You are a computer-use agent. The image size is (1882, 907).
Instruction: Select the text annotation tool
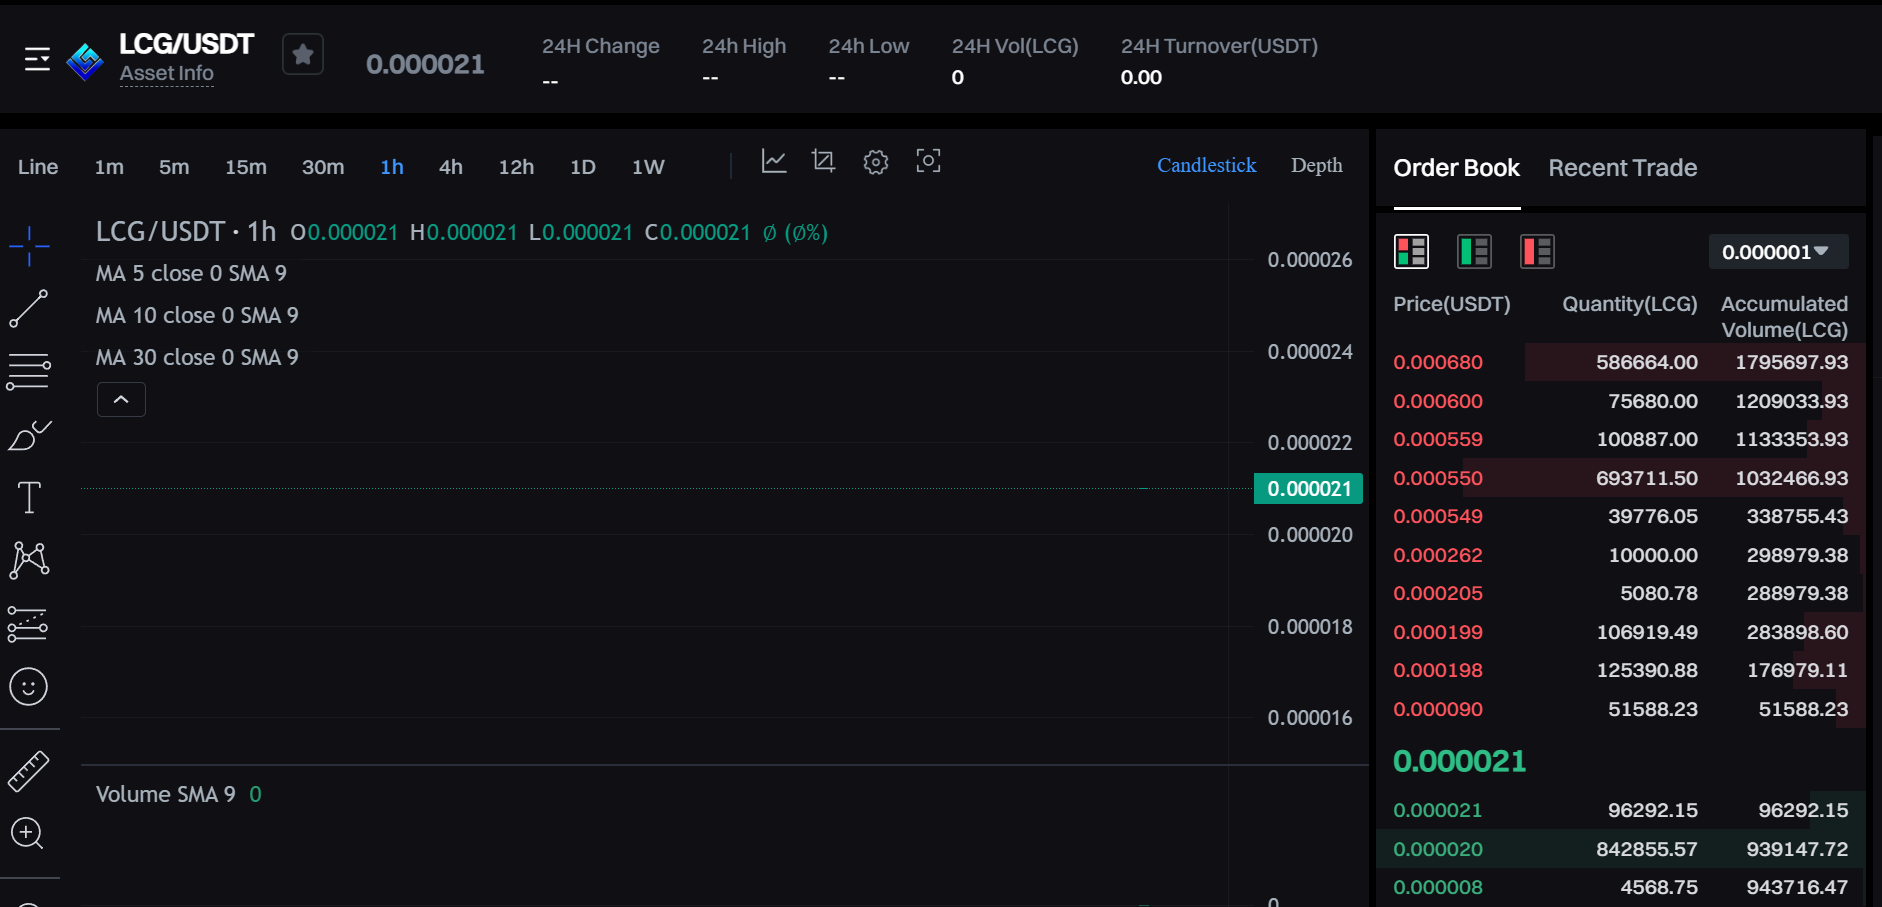coord(29,497)
